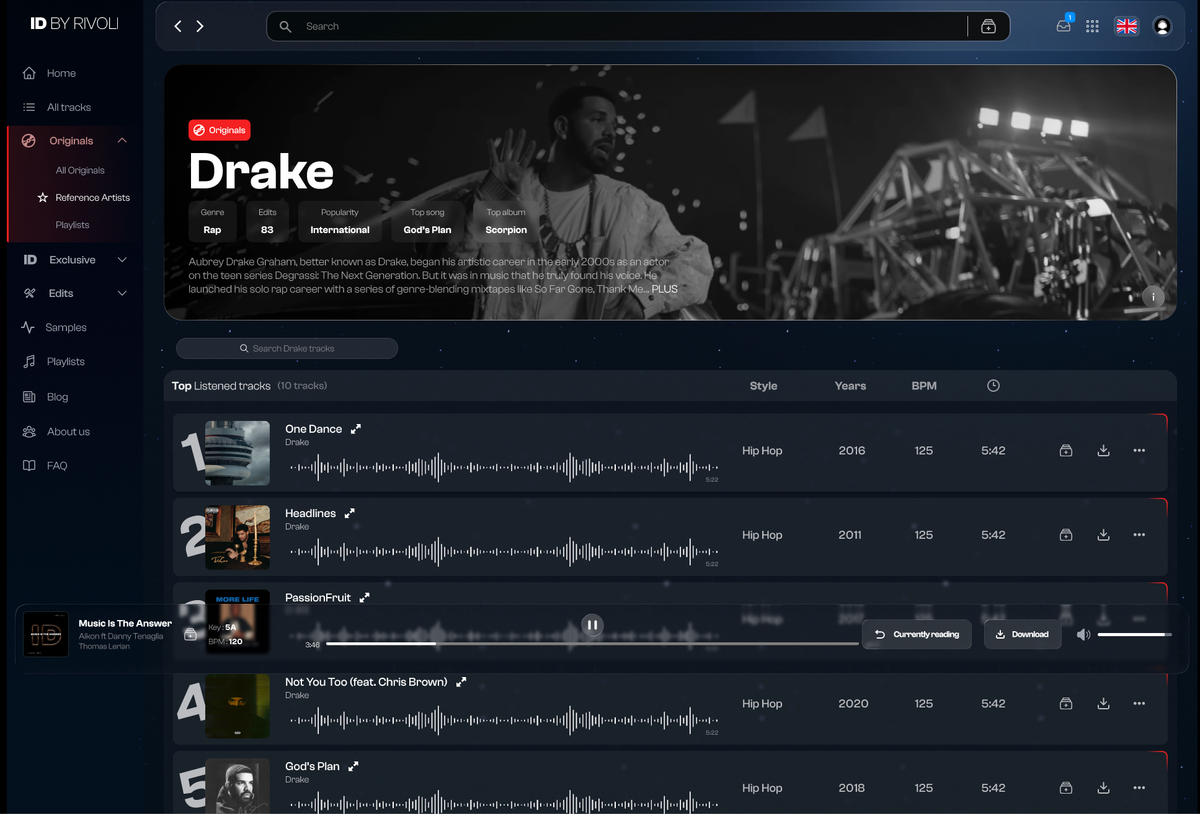Open more options for One Dance

click(x=1139, y=451)
